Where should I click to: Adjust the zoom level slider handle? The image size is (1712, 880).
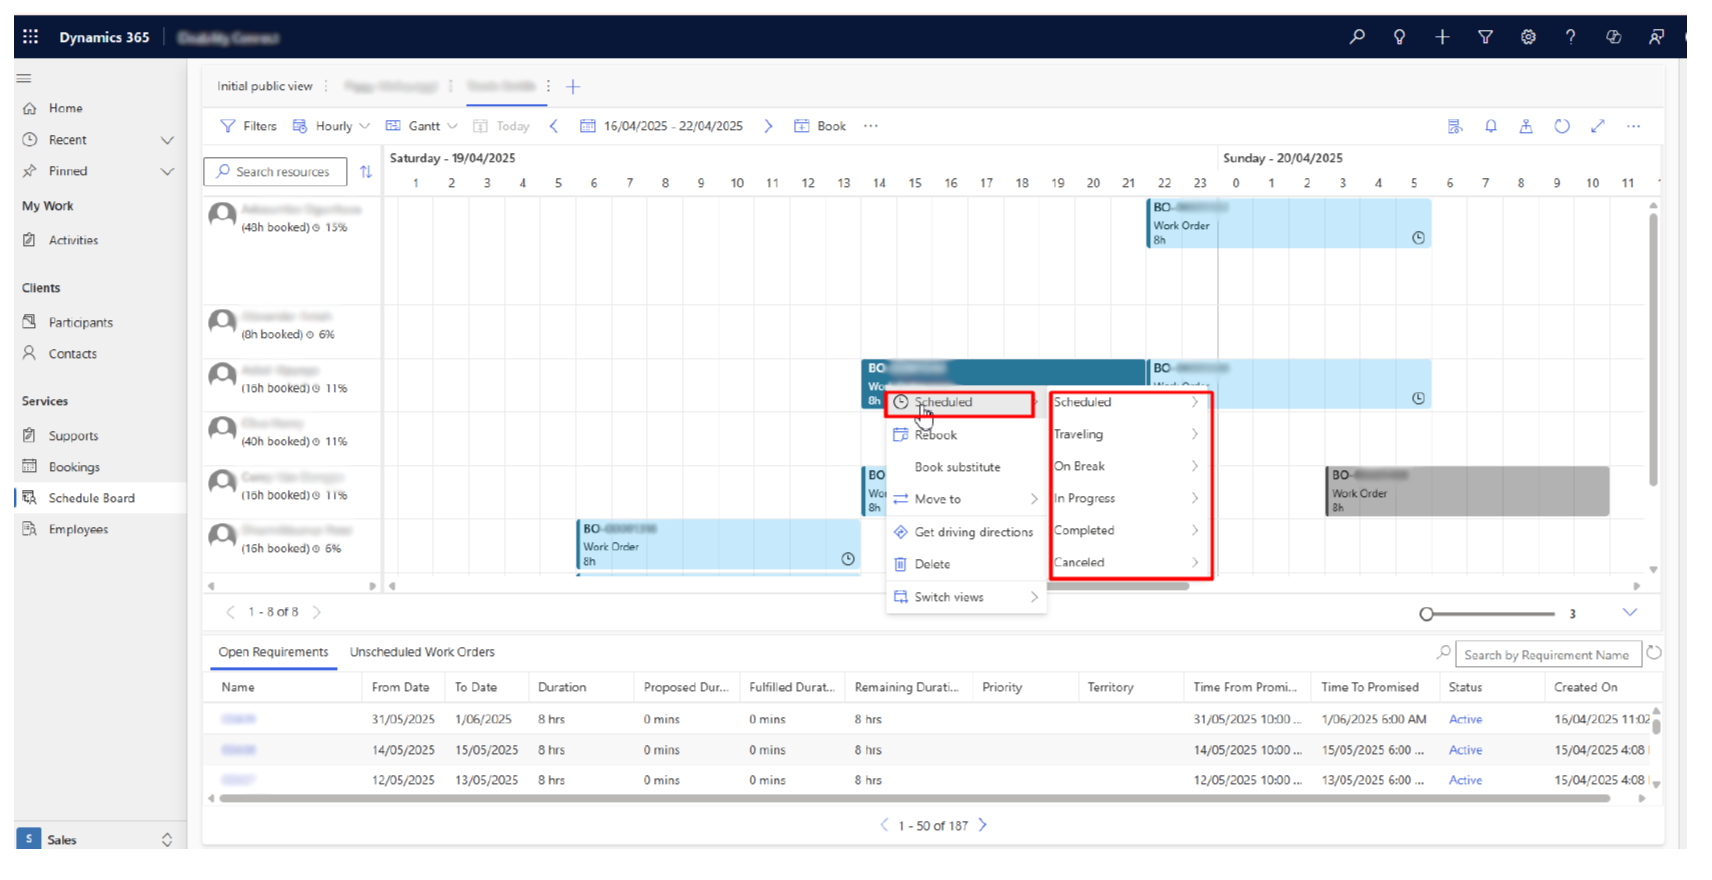[1427, 614]
